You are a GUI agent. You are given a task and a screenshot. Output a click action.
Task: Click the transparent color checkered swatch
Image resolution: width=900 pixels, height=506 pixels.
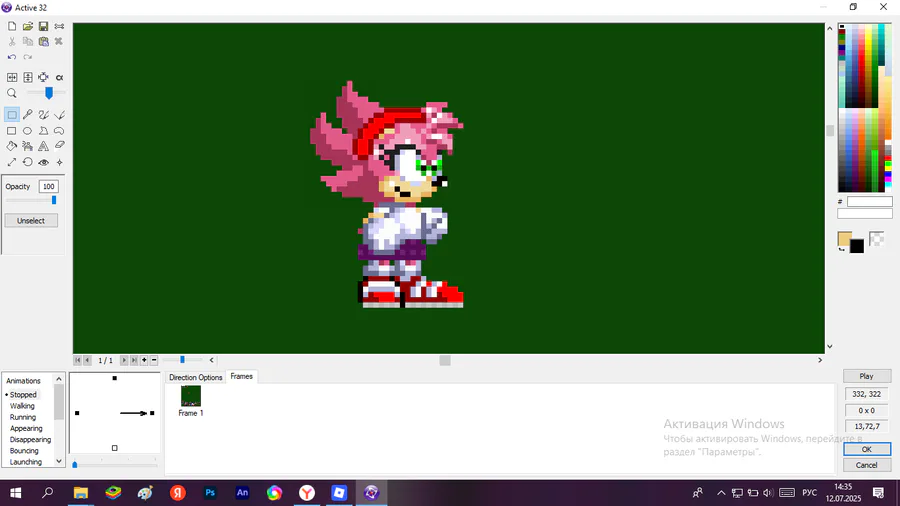[876, 239]
